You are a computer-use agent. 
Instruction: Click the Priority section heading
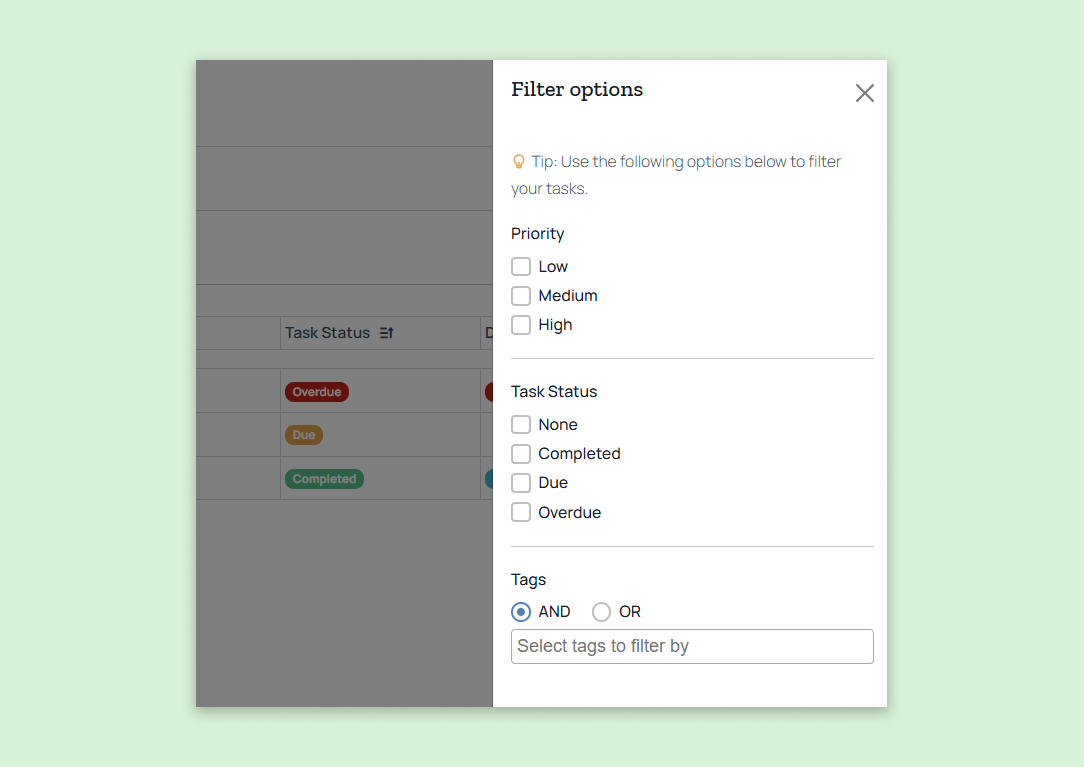537,234
